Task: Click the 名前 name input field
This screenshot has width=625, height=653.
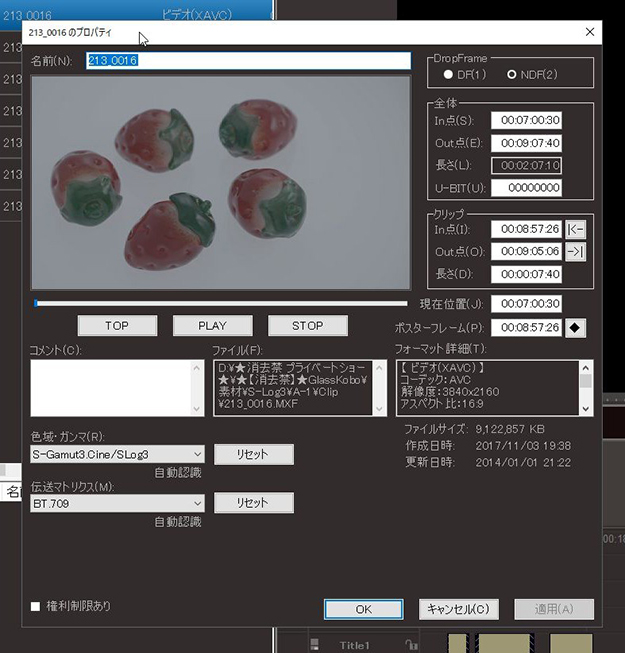Action: (x=248, y=61)
